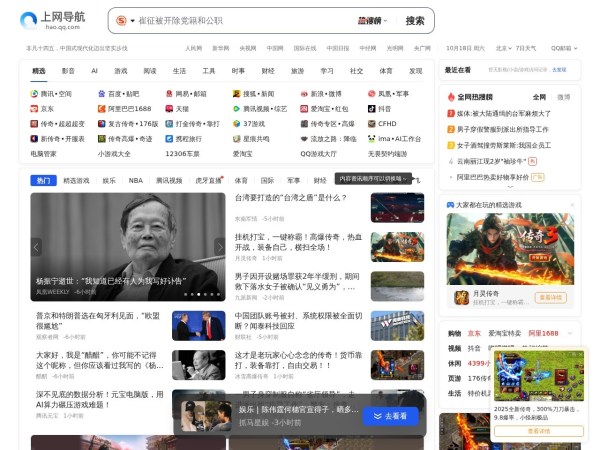This screenshot has width=600, height=450.
Task: Go to next slide in news carousel
Action: (x=220, y=247)
